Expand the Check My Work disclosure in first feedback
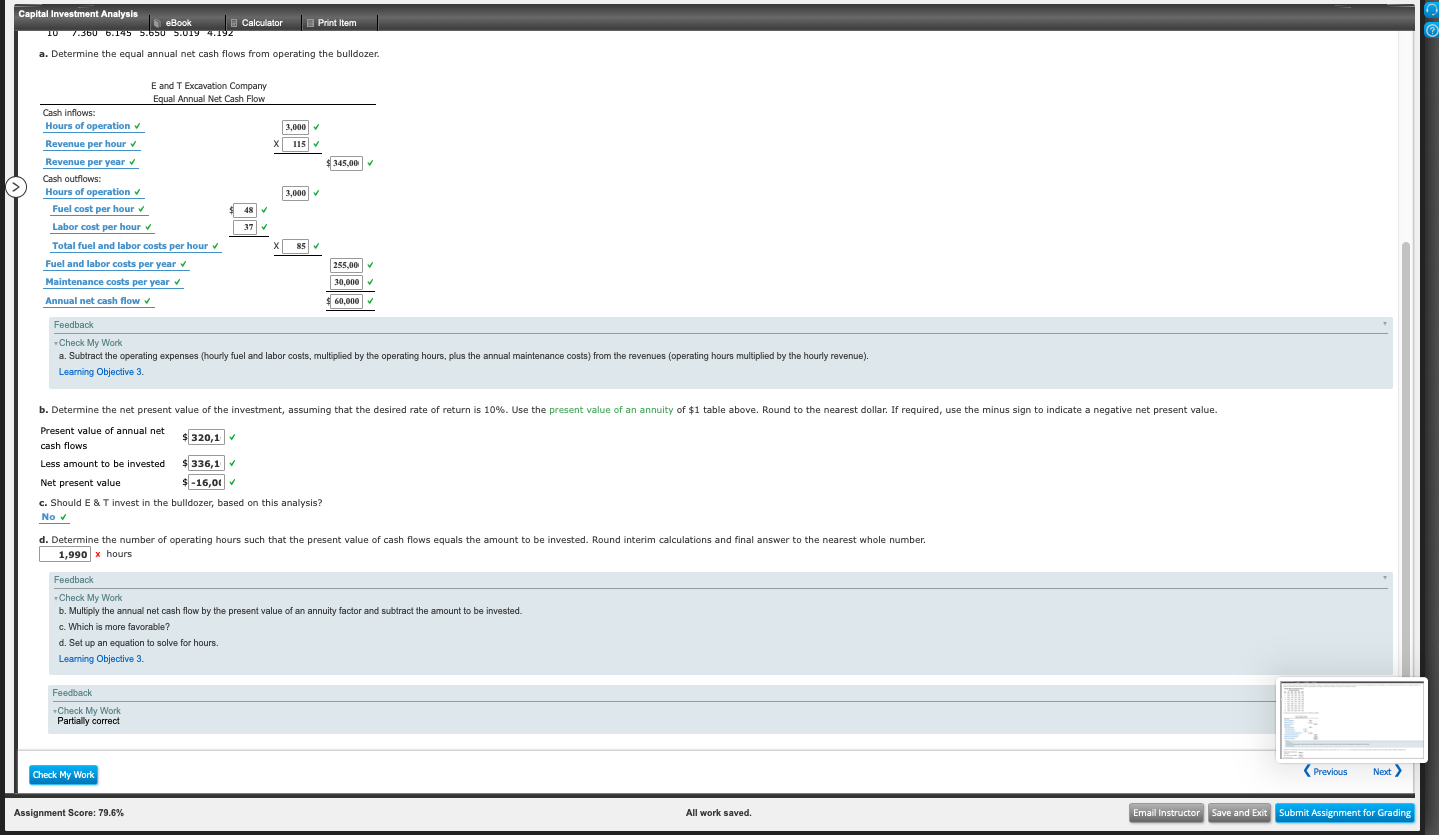This screenshot has width=1439, height=835. 88,342
